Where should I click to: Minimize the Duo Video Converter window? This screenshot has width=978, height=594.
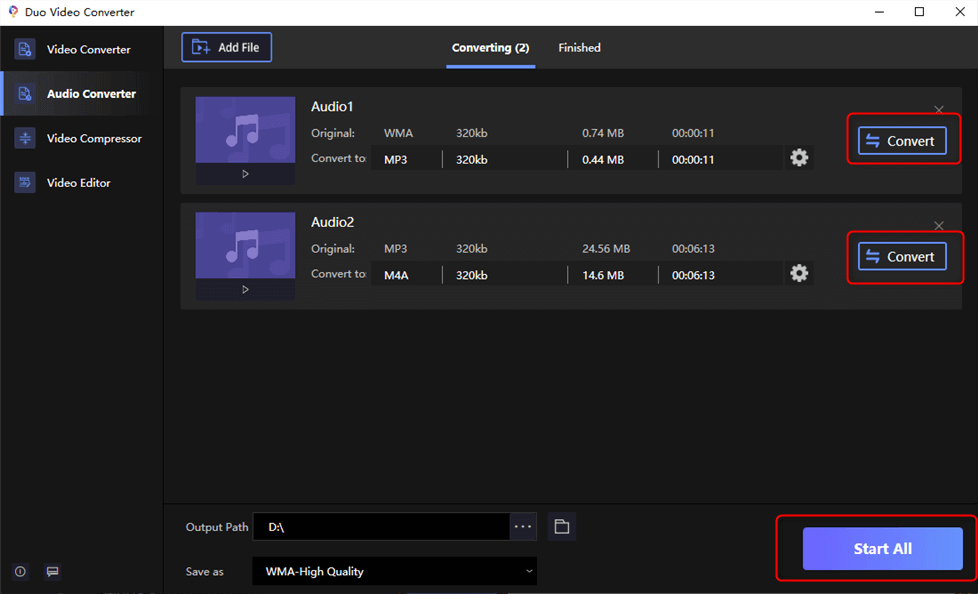point(879,12)
